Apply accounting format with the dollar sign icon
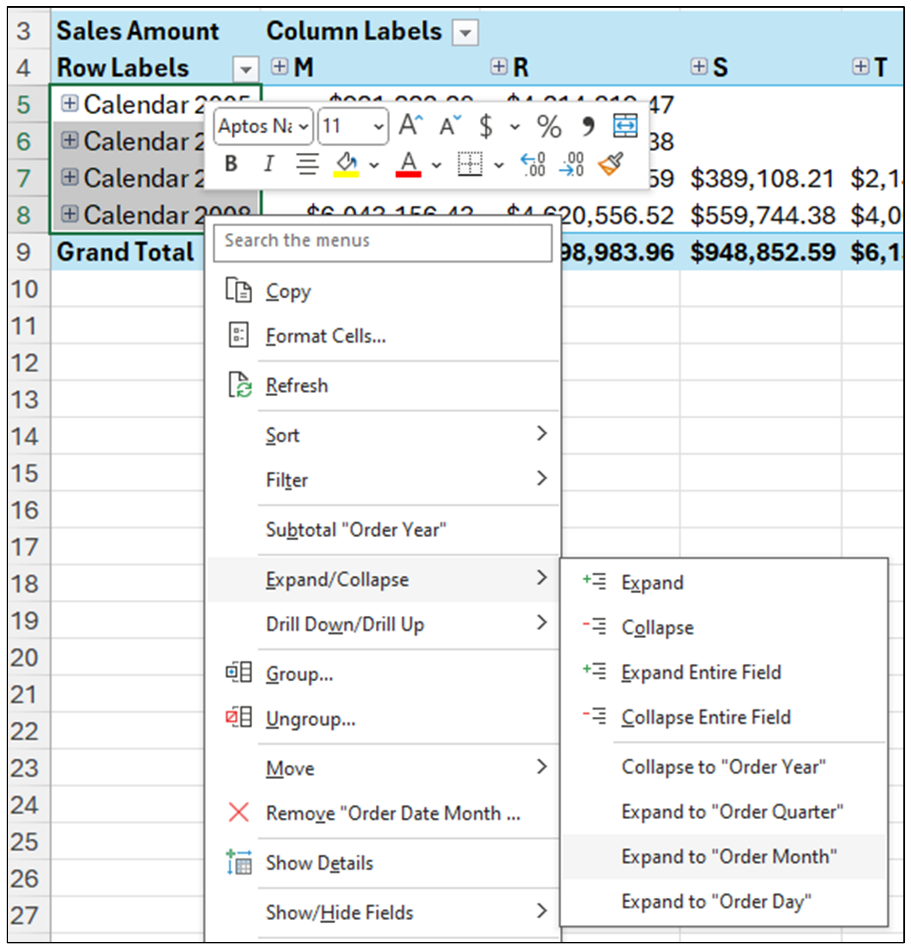This screenshot has width=911, height=952. 487,126
